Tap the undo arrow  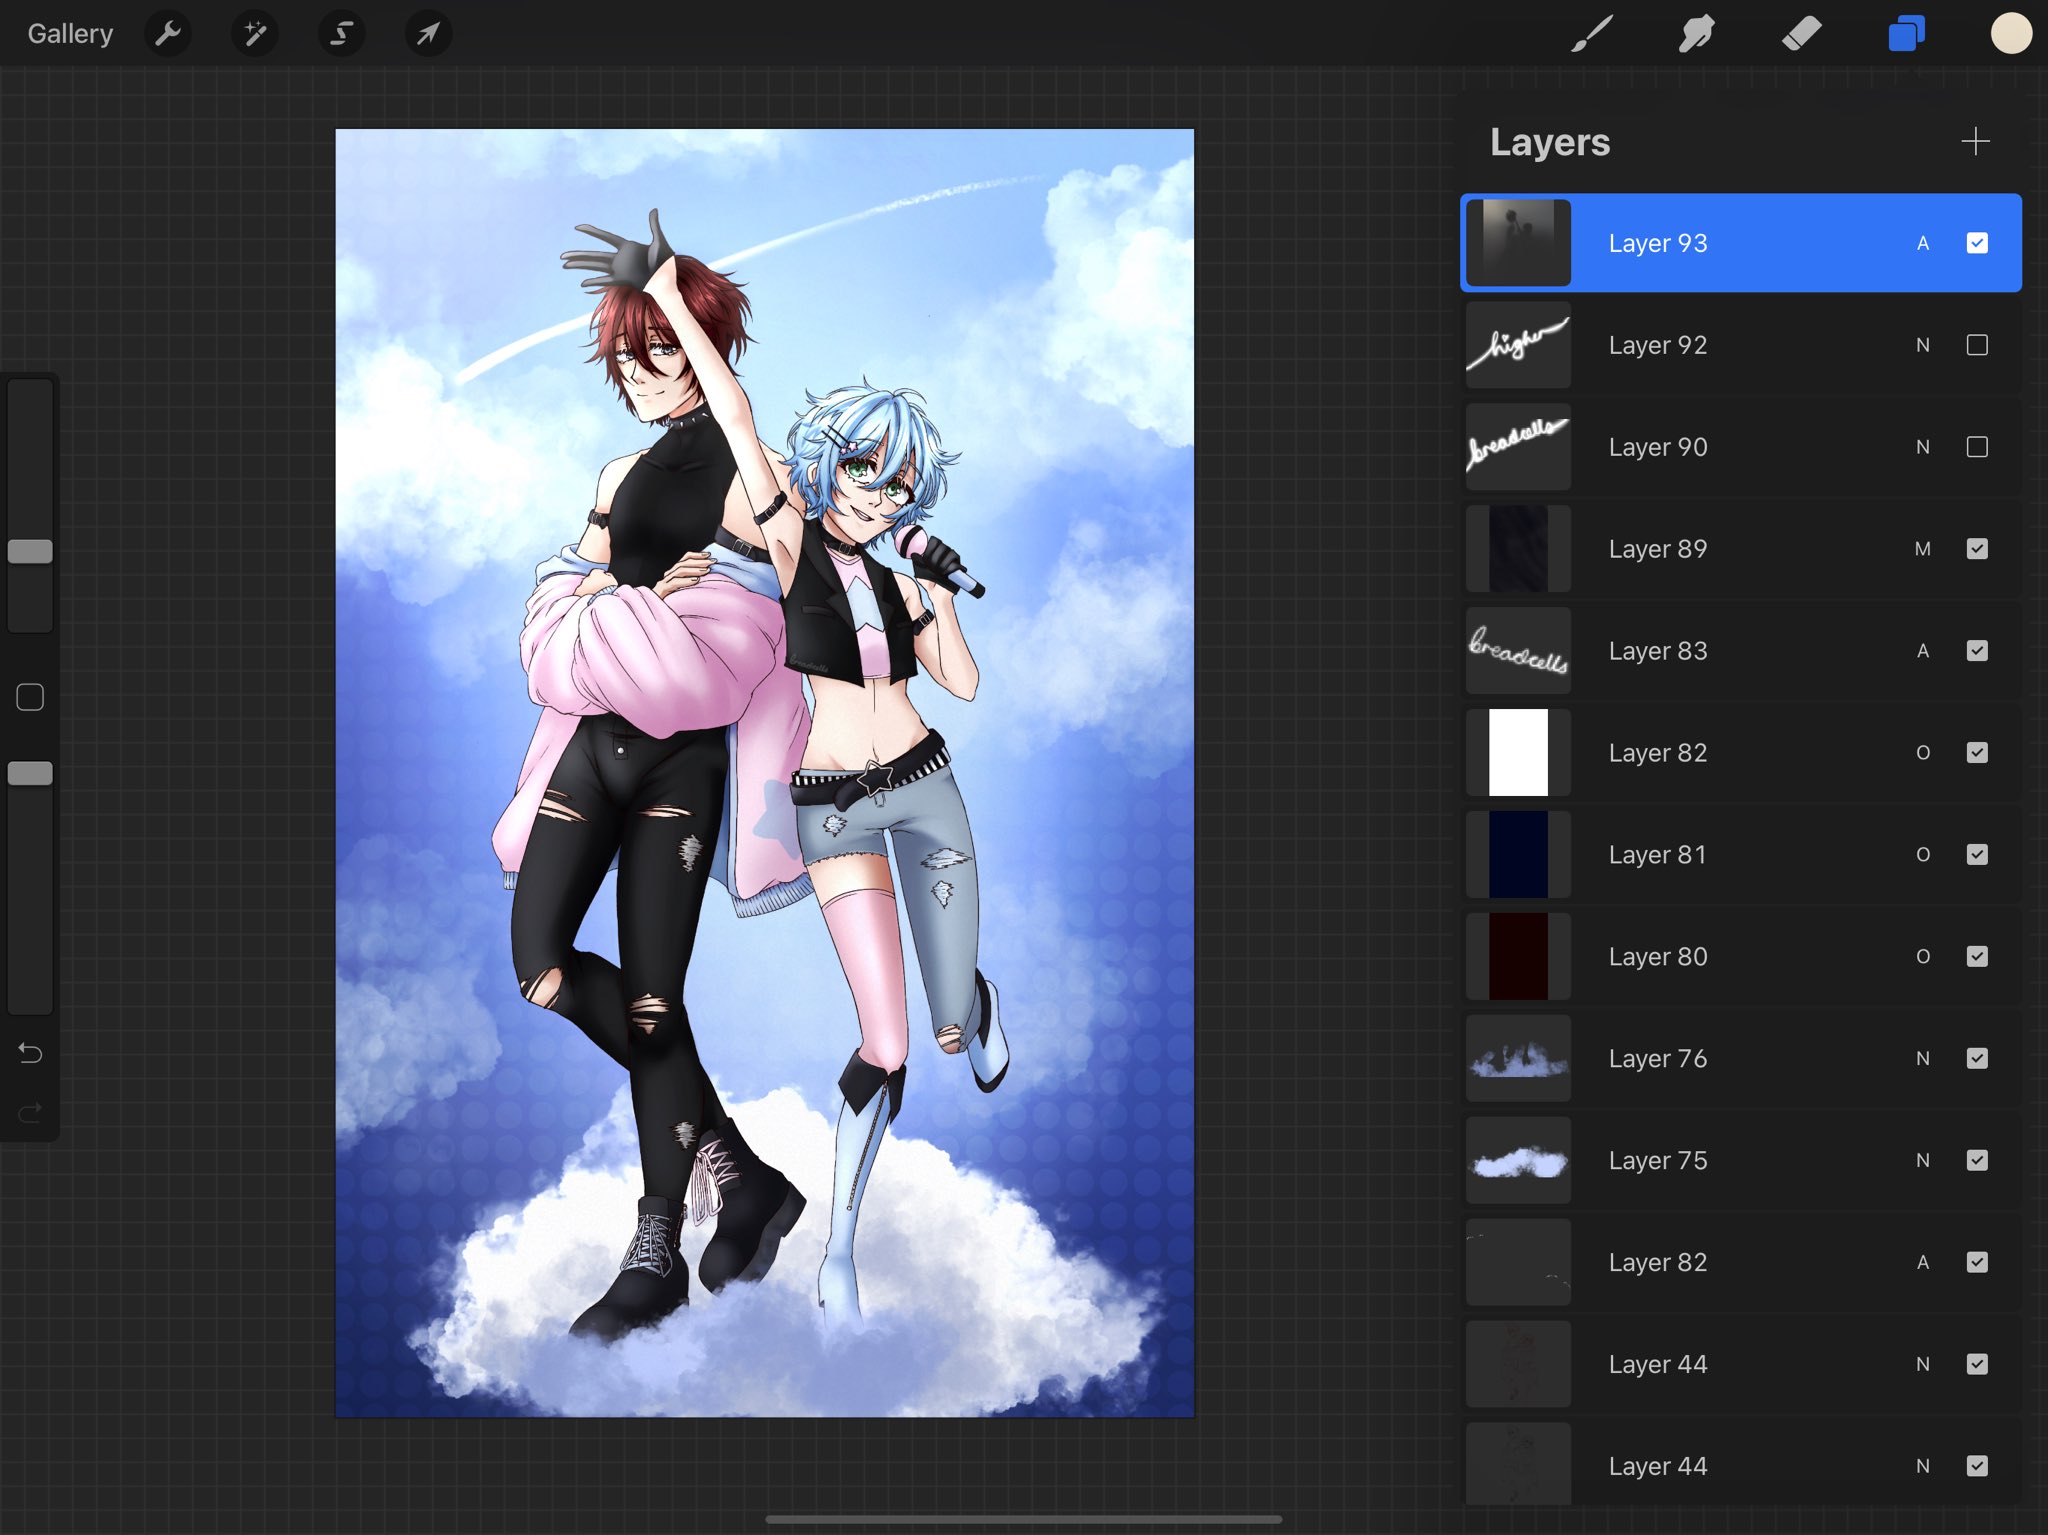[x=30, y=1052]
